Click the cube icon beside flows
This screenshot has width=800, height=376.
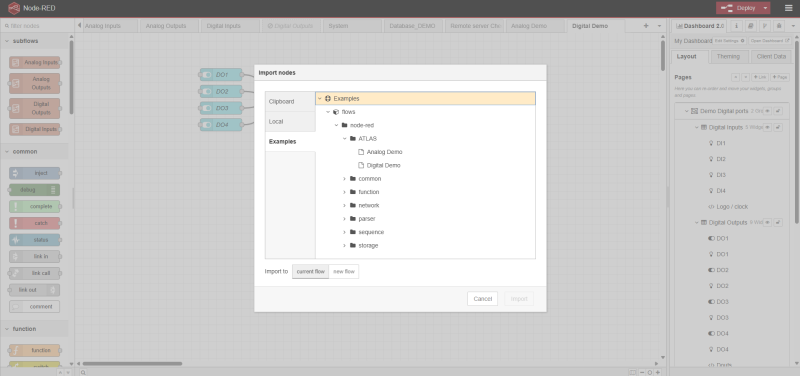[336, 112]
